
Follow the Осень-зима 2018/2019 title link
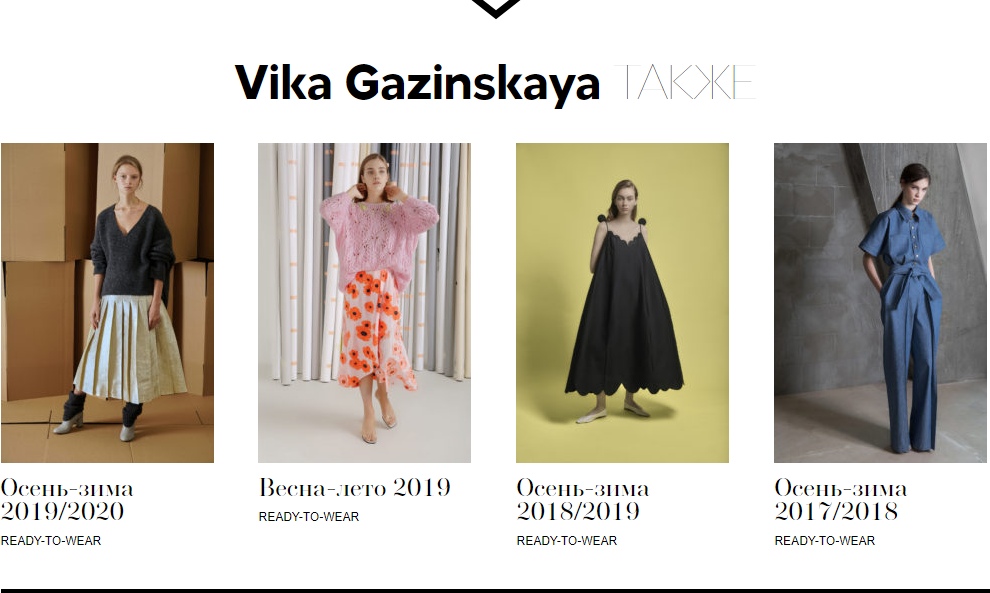point(583,500)
